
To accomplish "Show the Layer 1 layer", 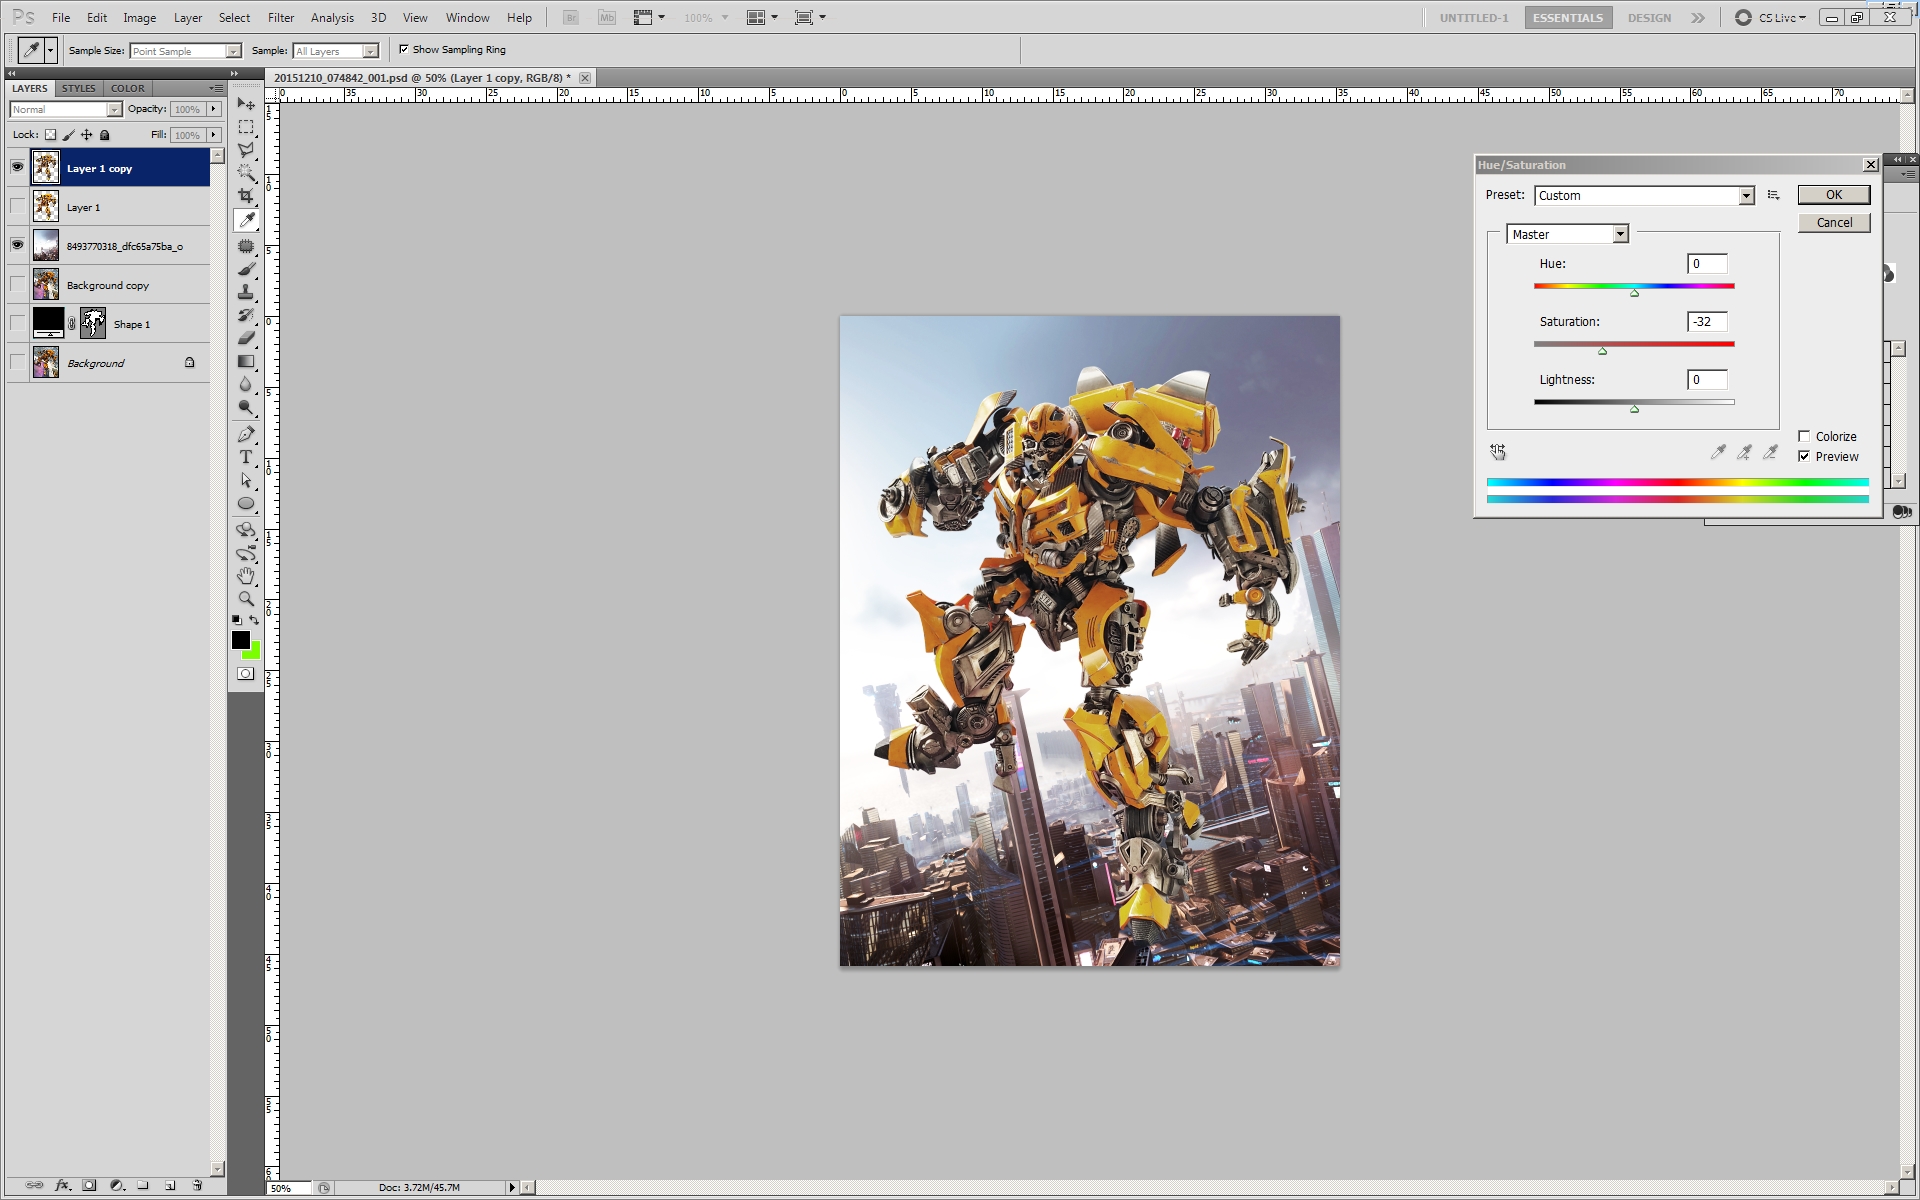I will 17,206.
